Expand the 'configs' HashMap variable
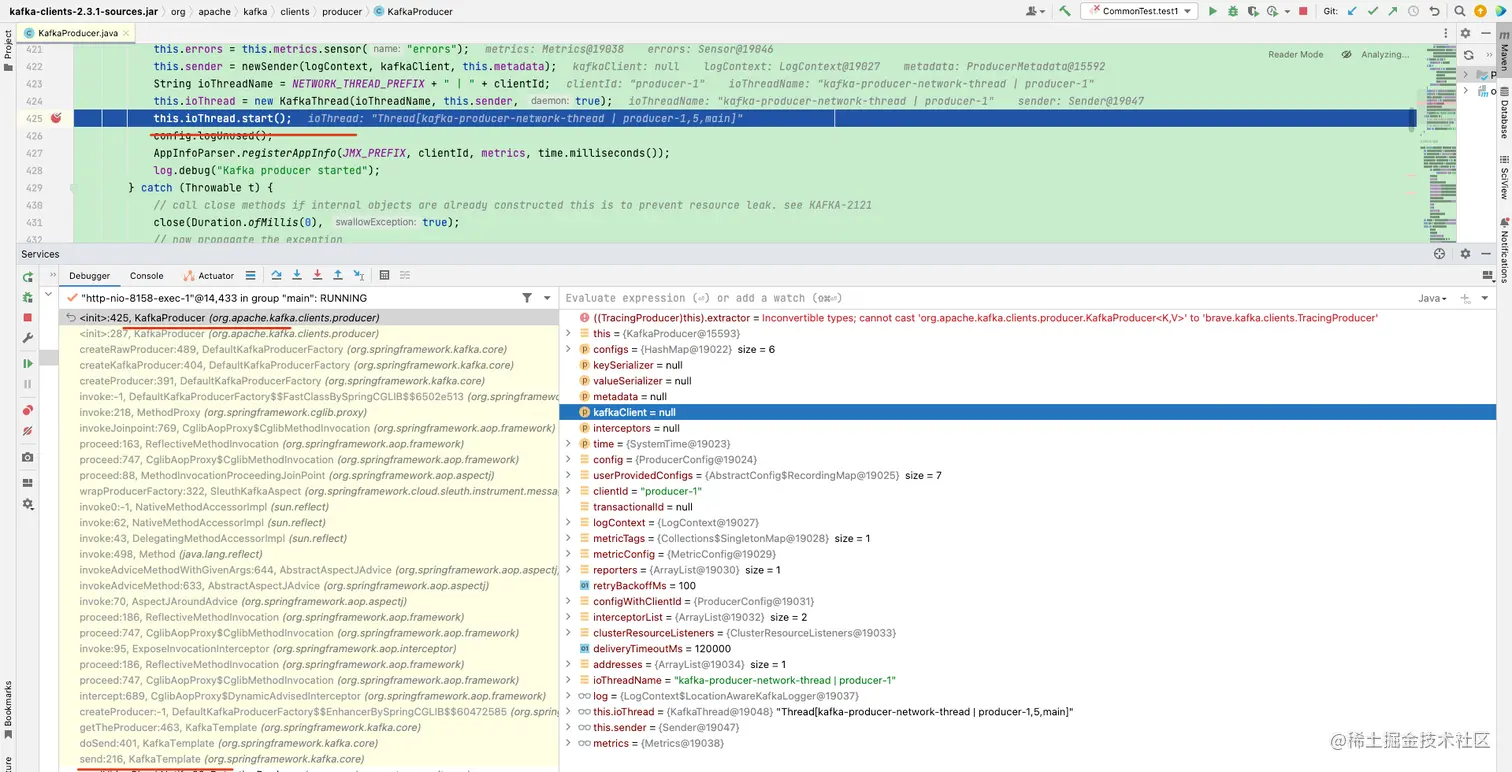Viewport: 1512px width, 772px height. click(x=569, y=349)
